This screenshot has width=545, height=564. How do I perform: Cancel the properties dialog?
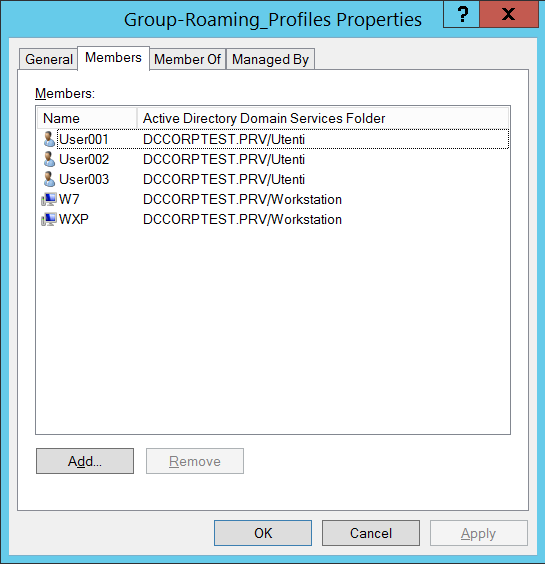tap(371, 533)
